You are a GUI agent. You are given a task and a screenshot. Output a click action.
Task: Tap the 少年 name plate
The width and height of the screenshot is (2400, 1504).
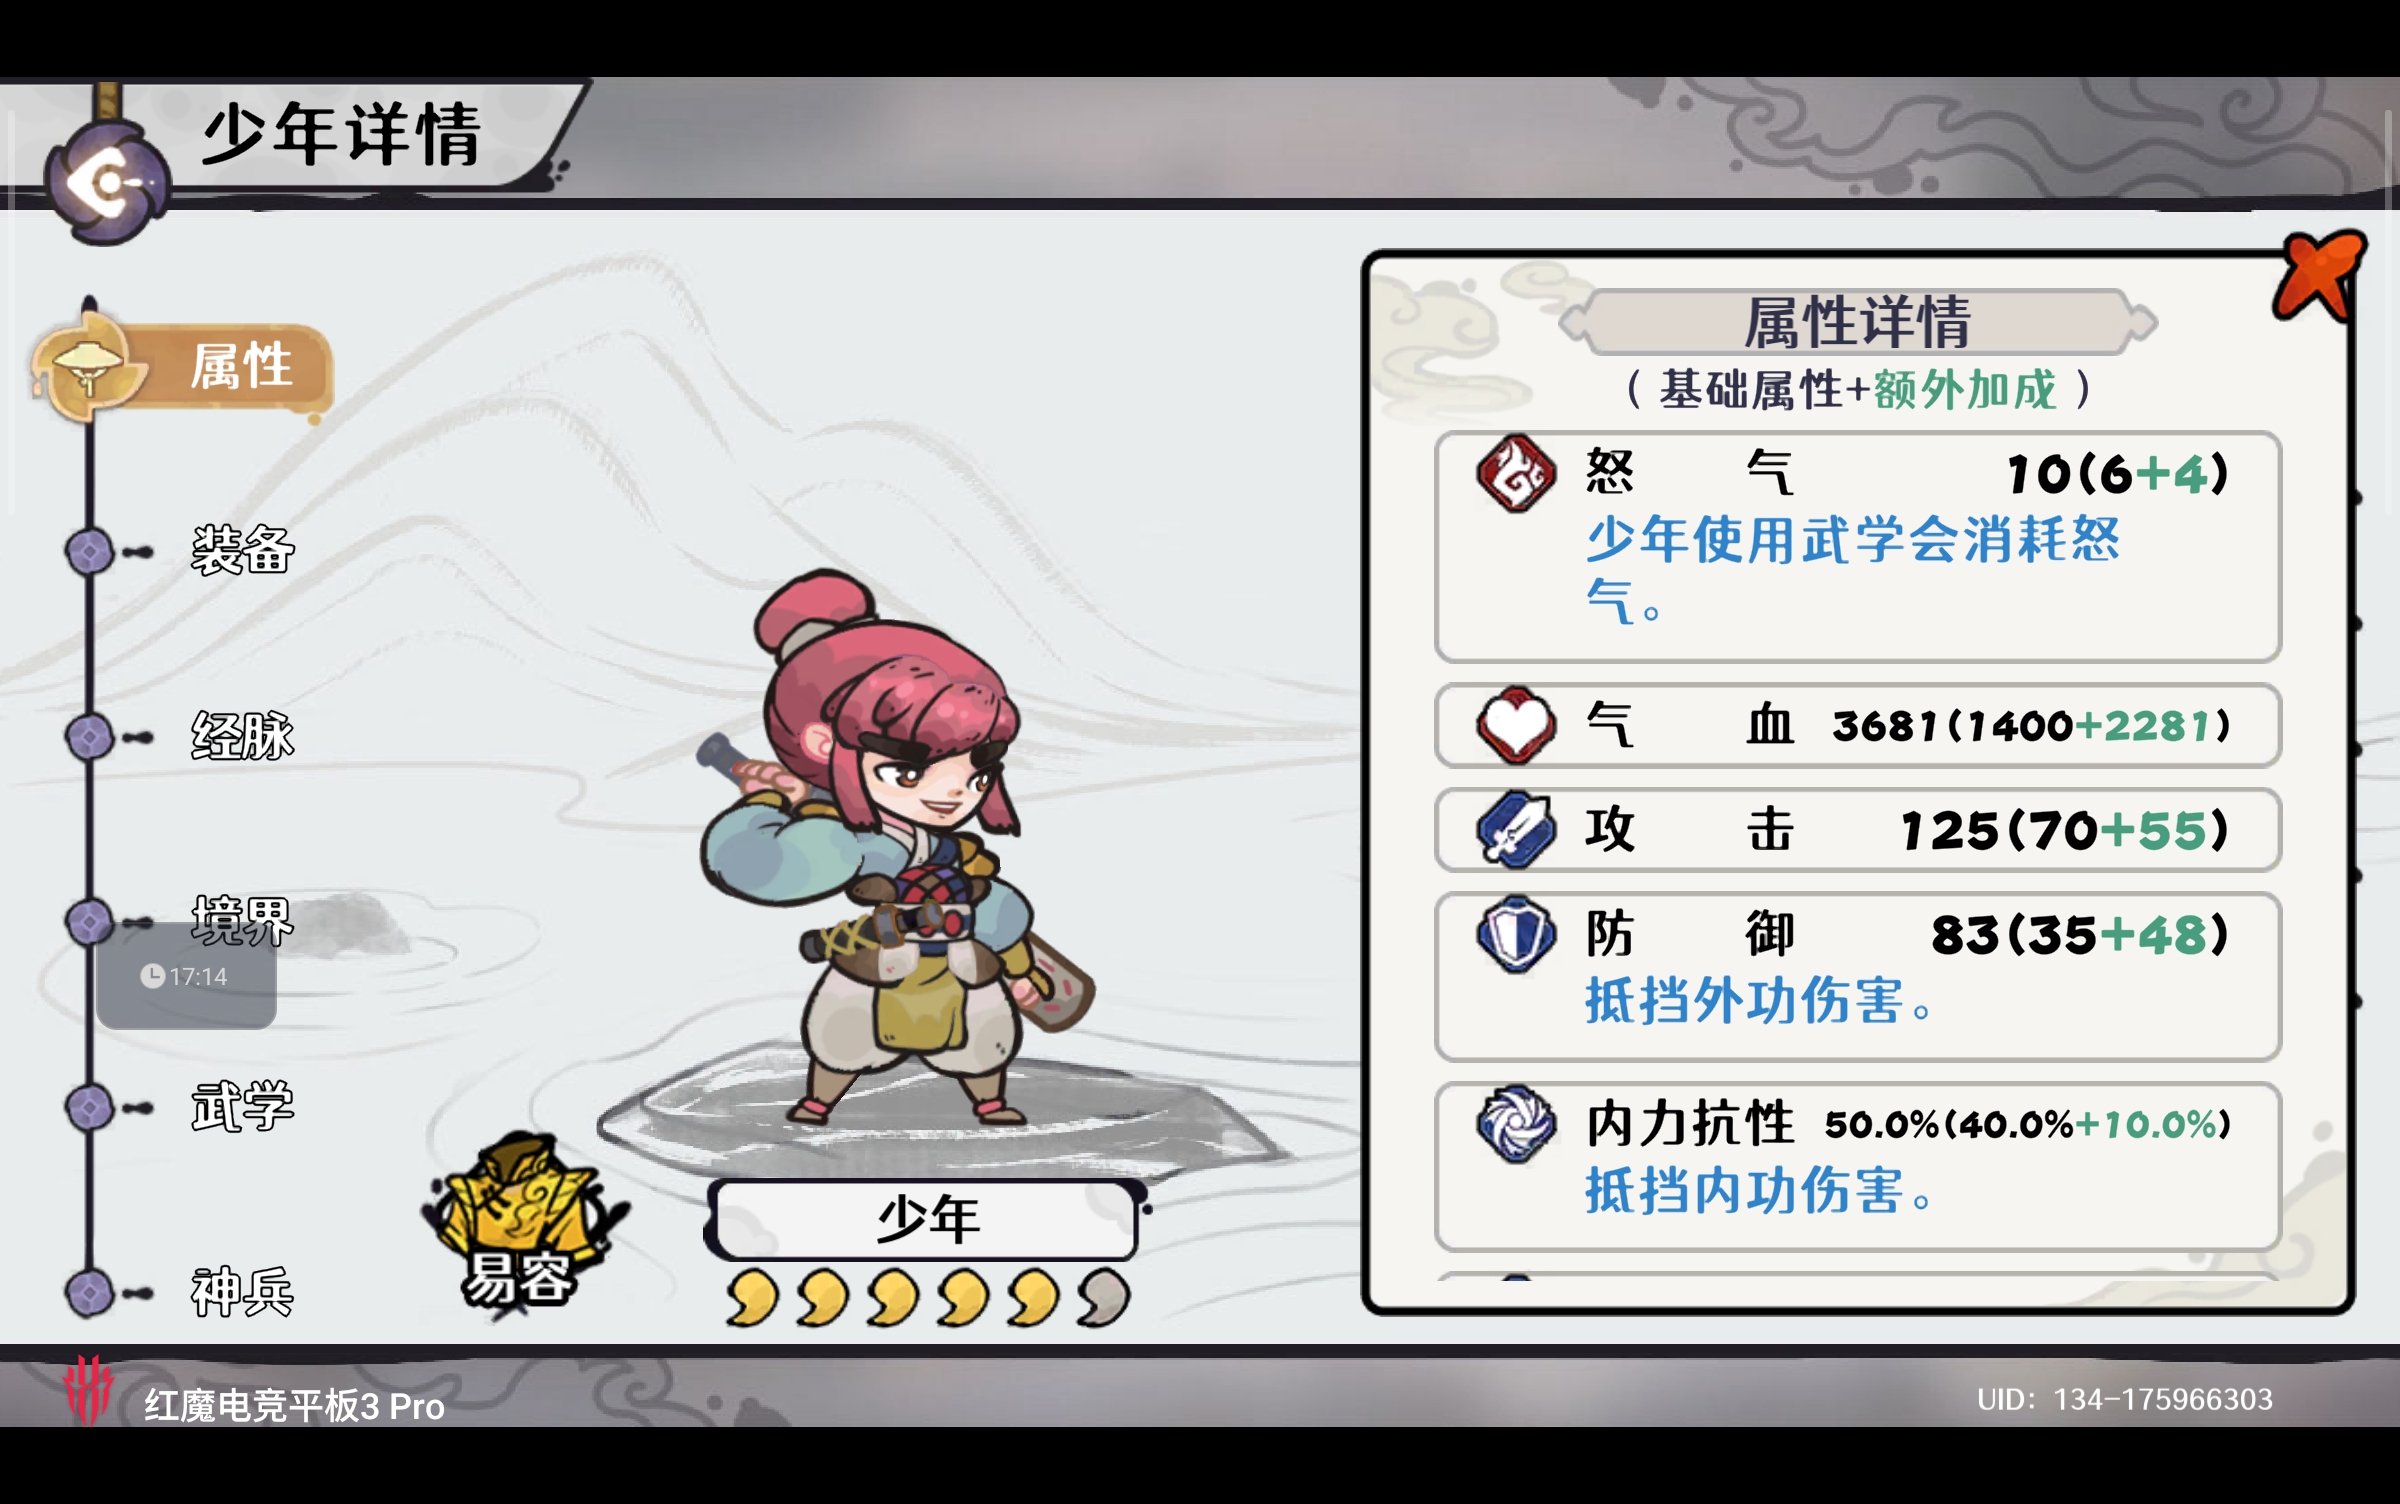[x=926, y=1219]
